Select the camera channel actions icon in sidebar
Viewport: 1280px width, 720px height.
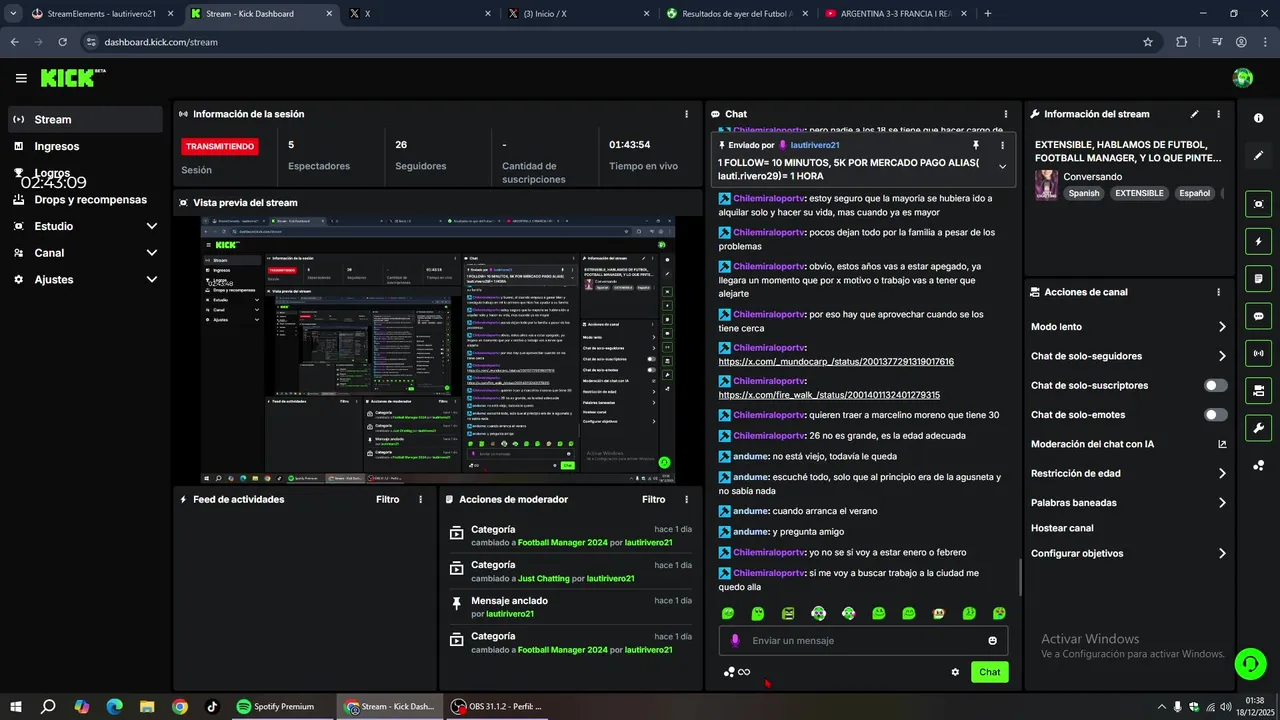(x=1258, y=390)
